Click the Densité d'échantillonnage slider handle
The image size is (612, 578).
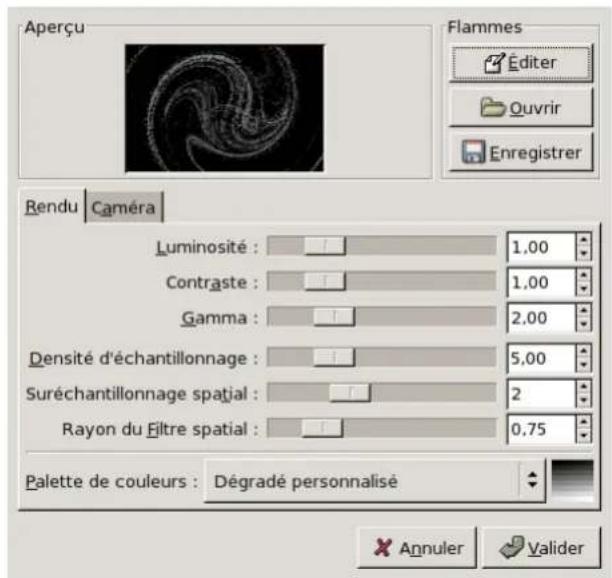click(x=334, y=357)
